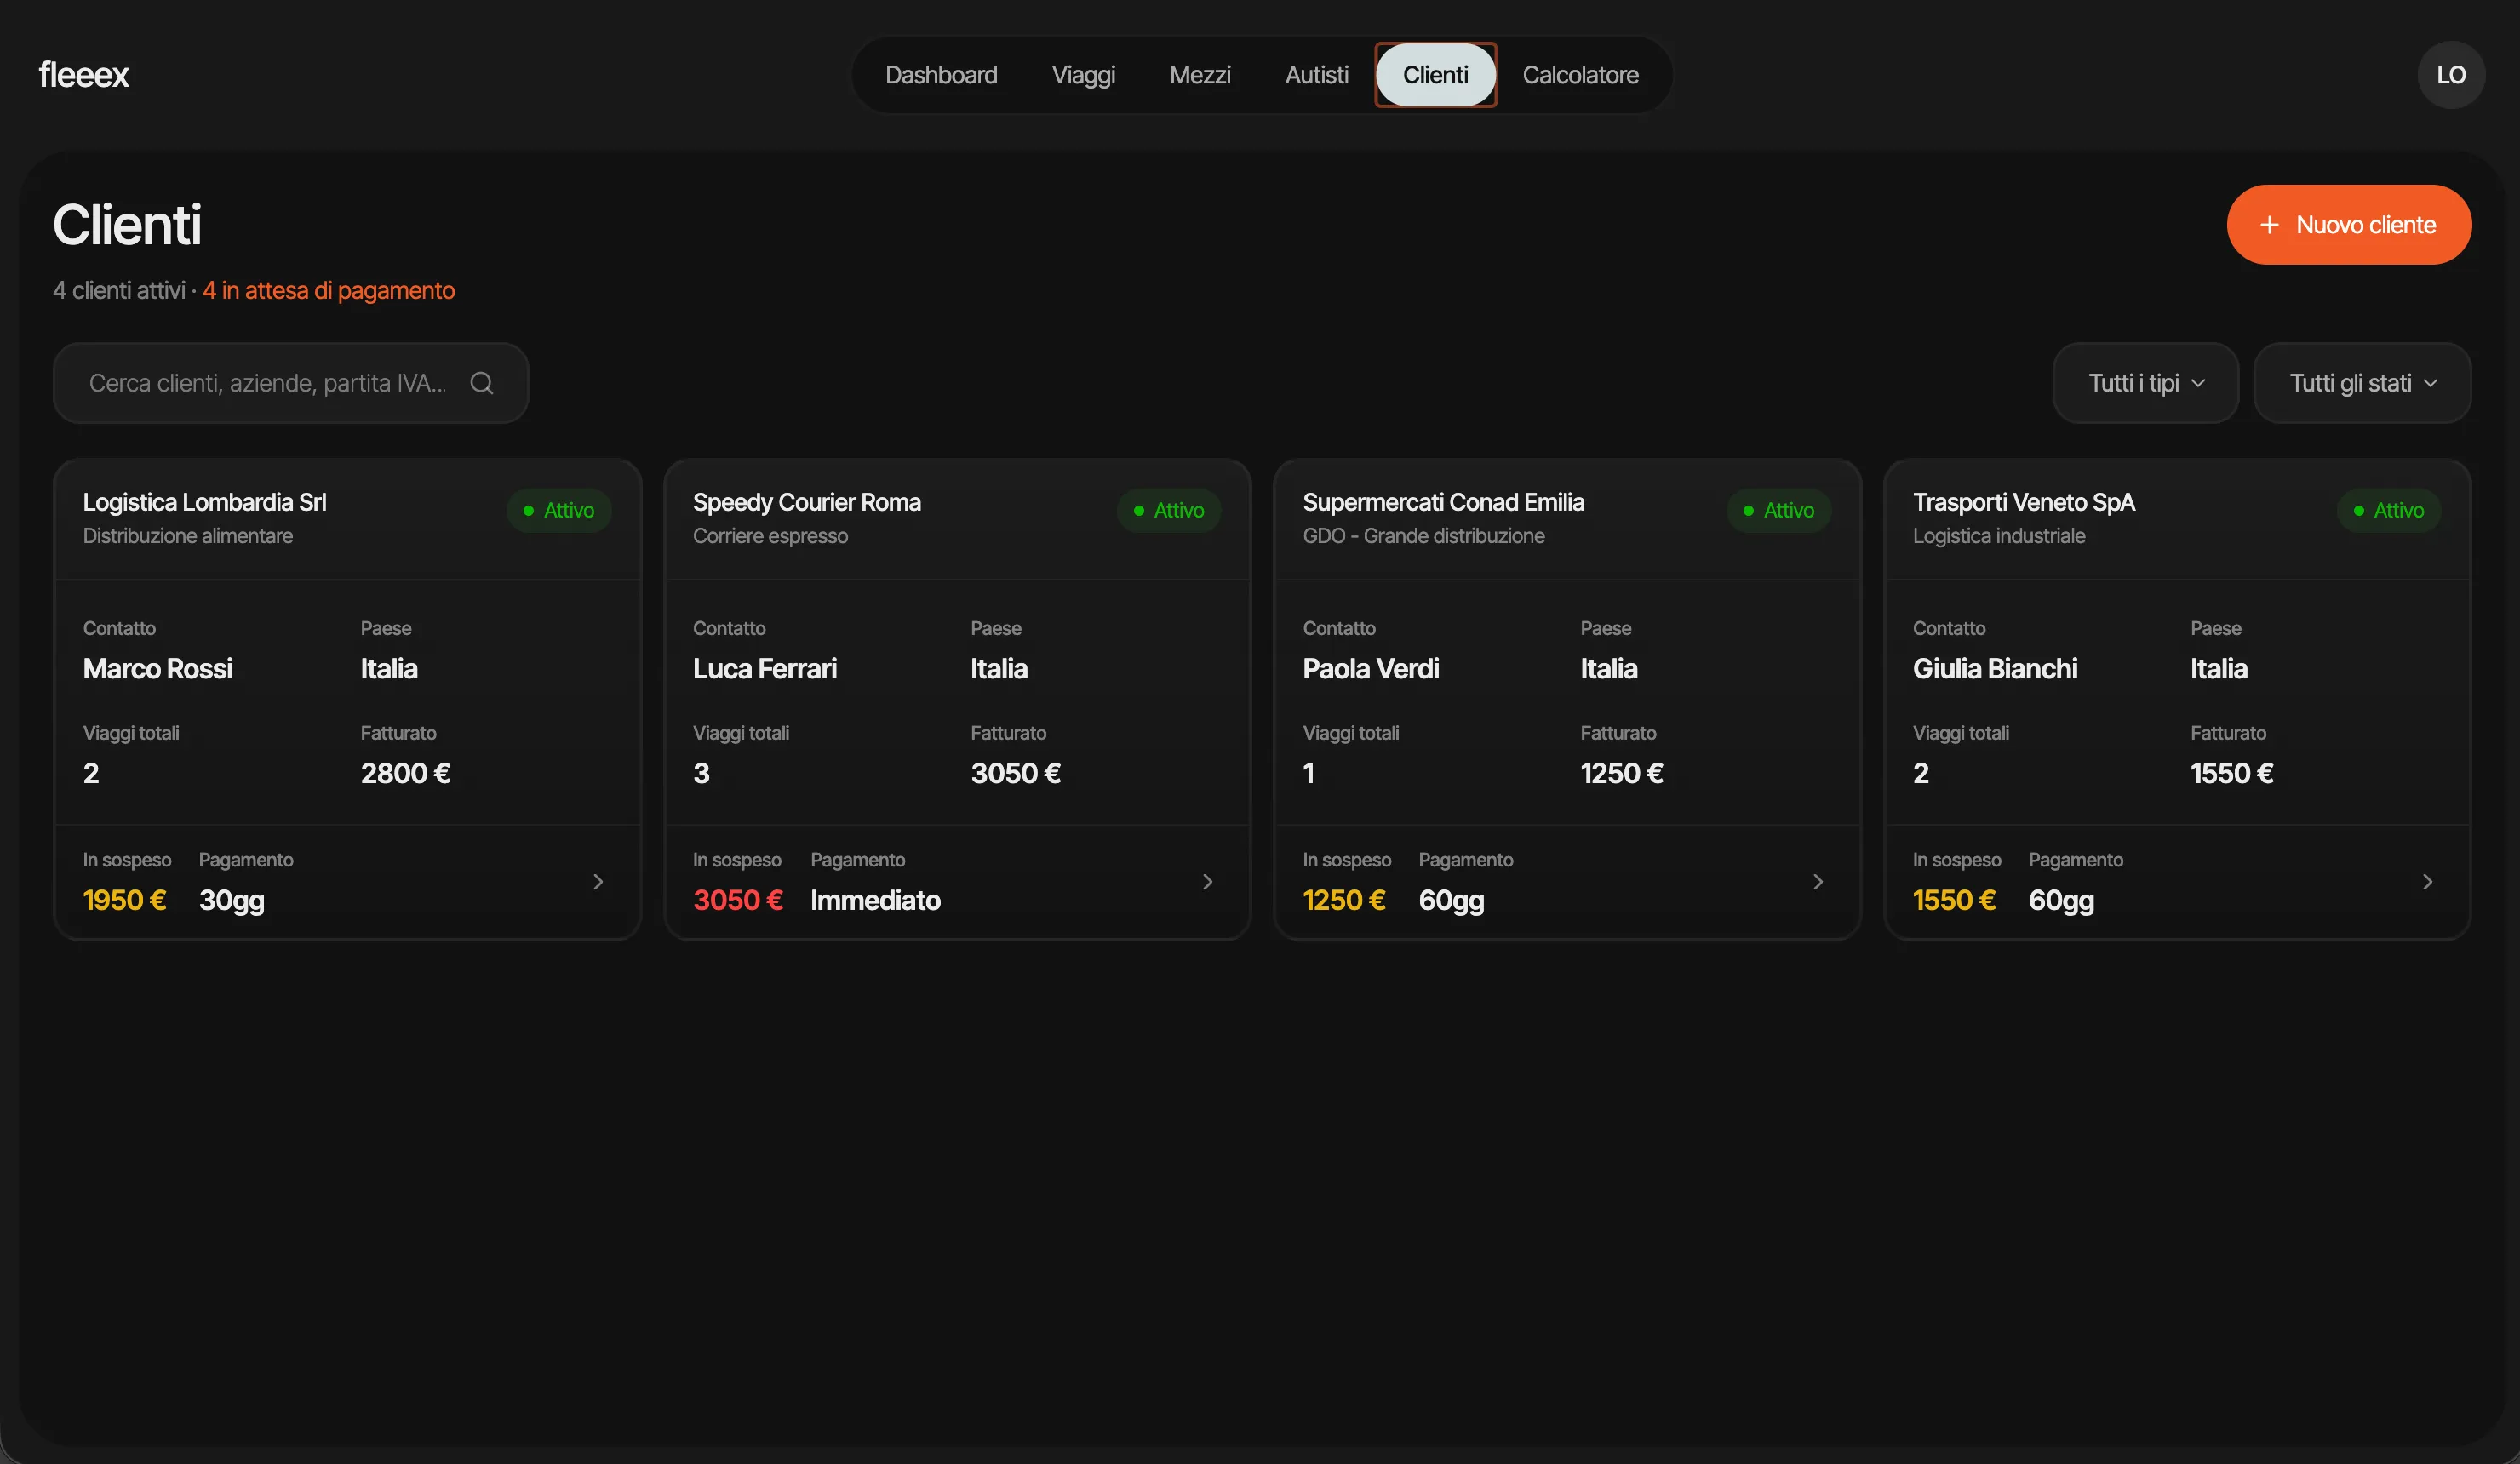Viewport: 2520px width, 1464px height.
Task: Click the Corriere espresso subtitle
Action: pos(771,536)
